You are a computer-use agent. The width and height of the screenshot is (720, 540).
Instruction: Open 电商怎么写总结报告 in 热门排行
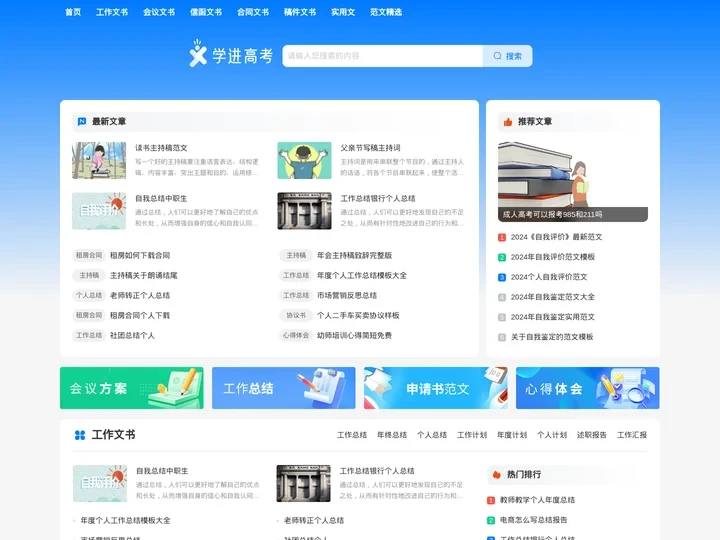(x=534, y=520)
